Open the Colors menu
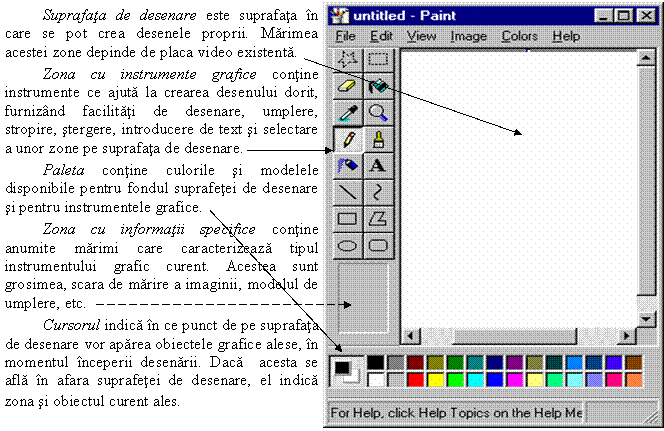664x431 pixels. 520,36
